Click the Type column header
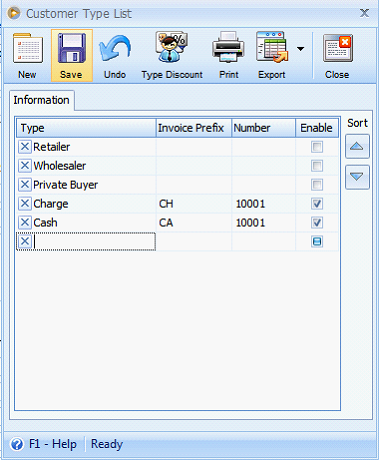The image size is (380, 461). pos(86,128)
